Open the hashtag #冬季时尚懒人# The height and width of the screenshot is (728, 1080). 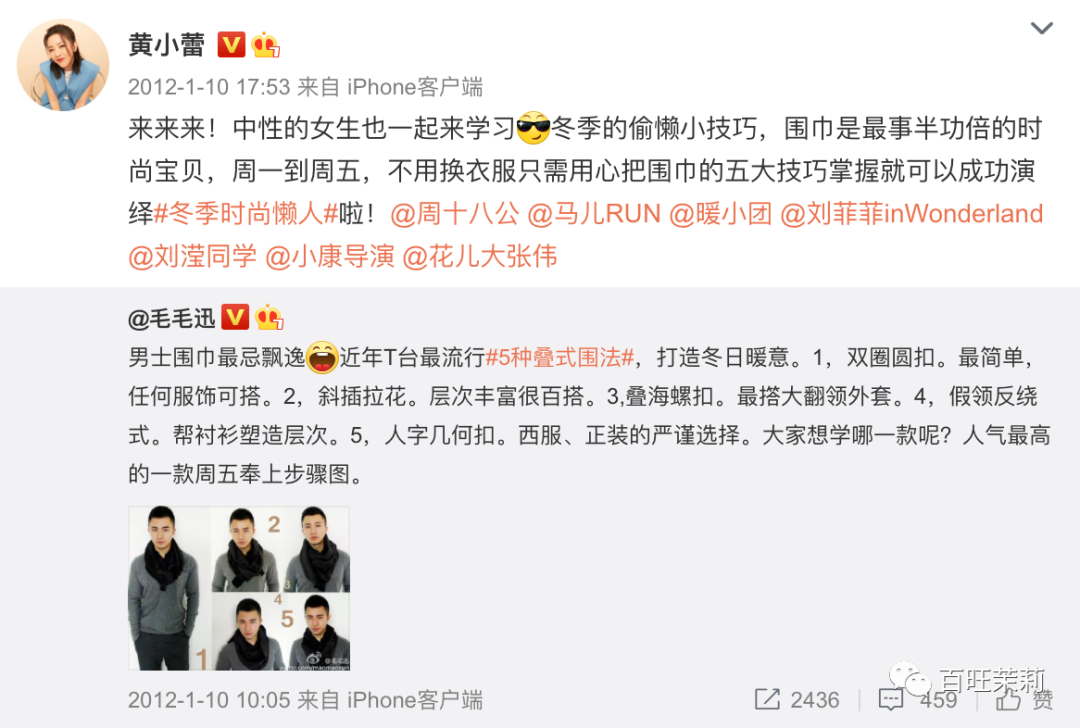[x=245, y=214]
